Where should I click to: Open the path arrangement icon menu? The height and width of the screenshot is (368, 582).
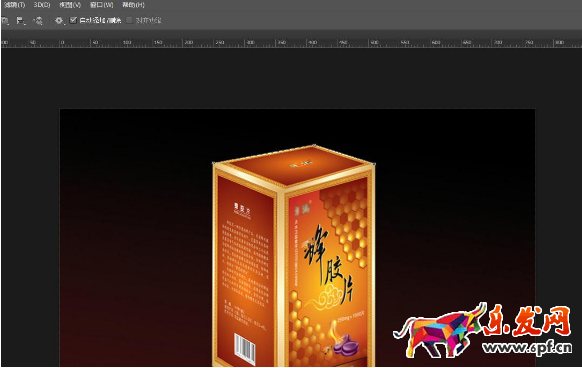coord(38,21)
